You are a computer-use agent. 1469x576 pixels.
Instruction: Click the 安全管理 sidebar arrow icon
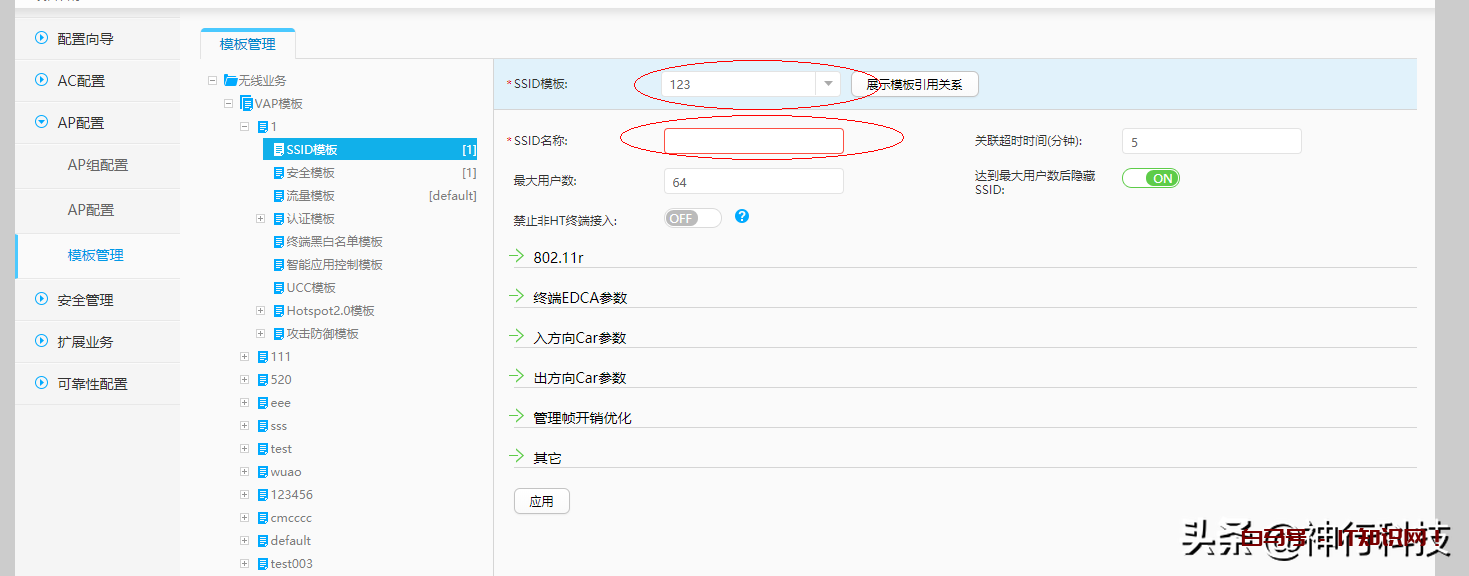point(42,299)
